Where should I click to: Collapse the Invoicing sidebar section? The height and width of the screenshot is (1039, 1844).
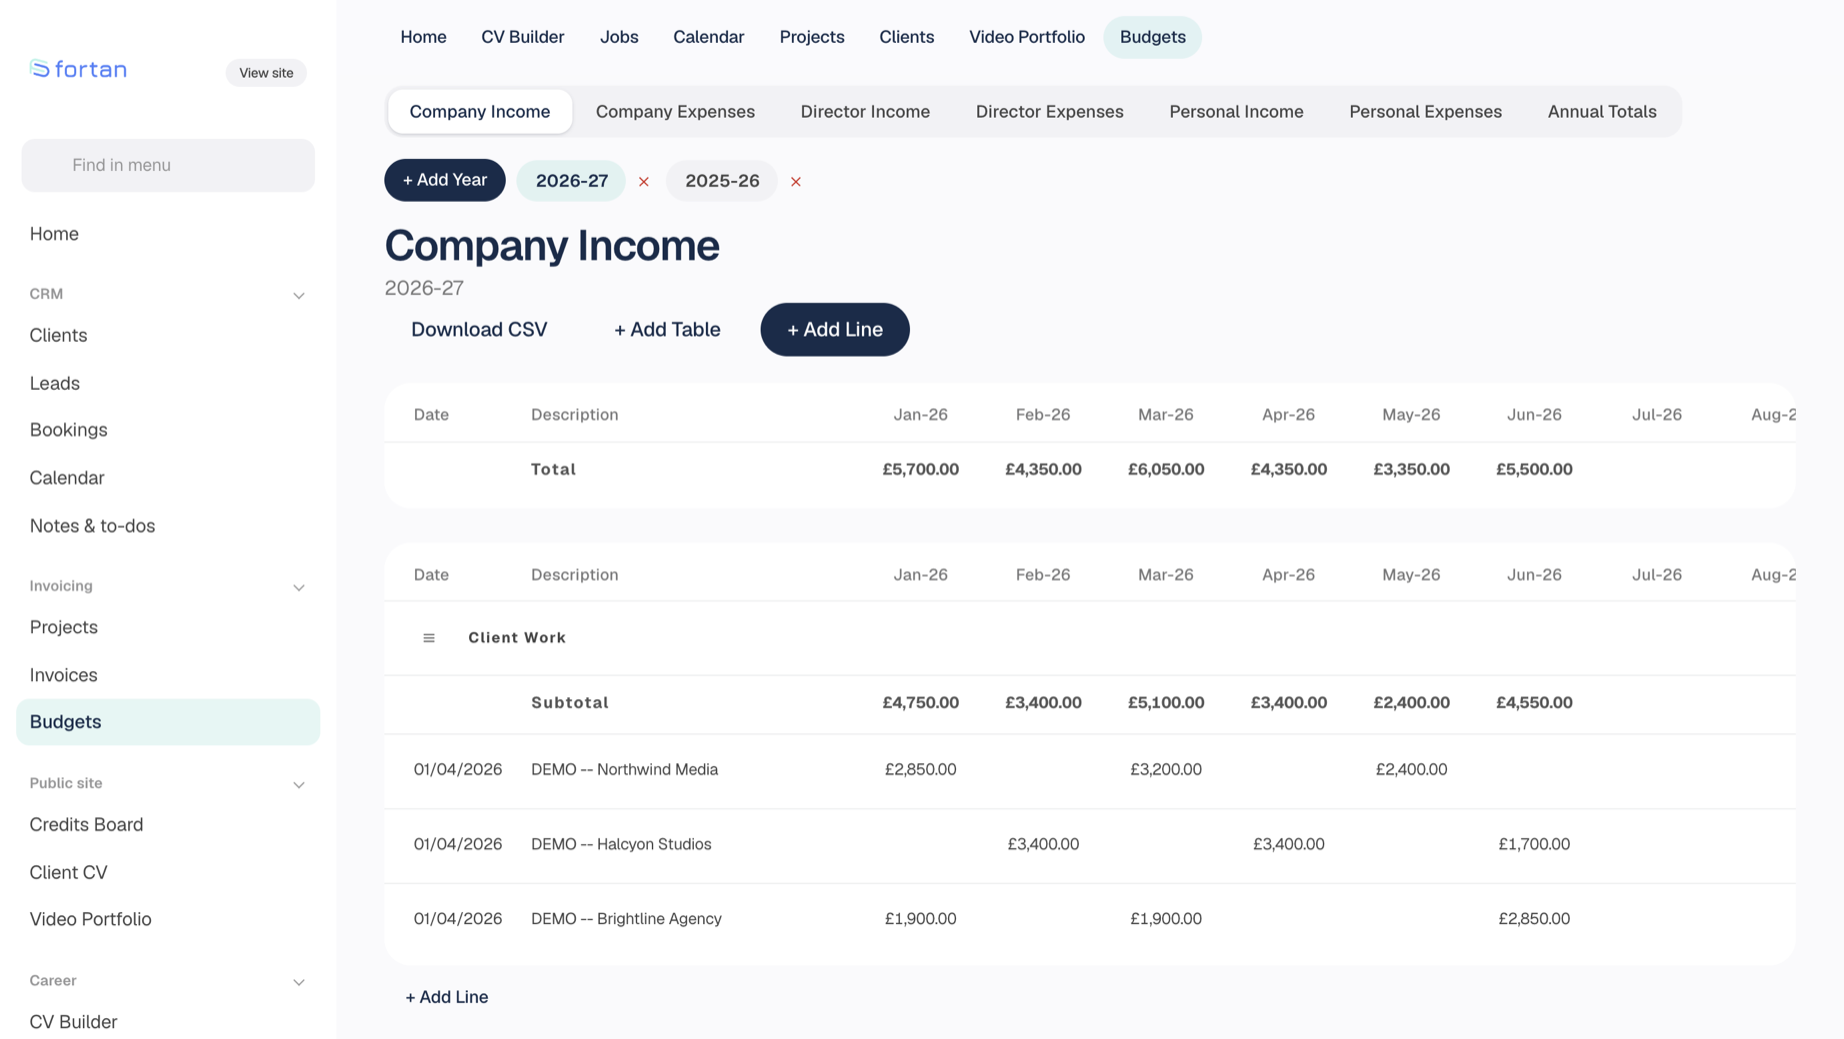pos(298,587)
